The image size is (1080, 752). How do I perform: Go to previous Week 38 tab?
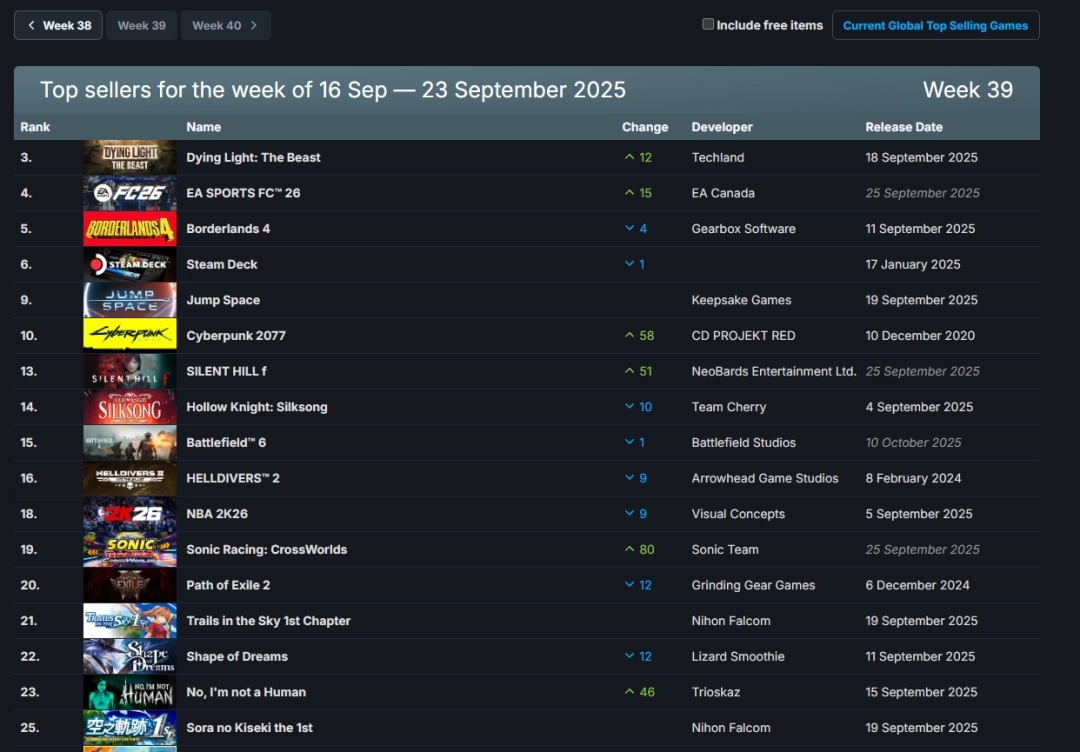click(58, 25)
